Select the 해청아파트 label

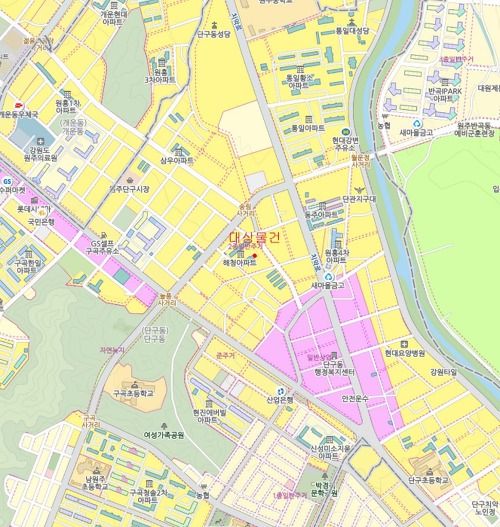[x=240, y=262]
